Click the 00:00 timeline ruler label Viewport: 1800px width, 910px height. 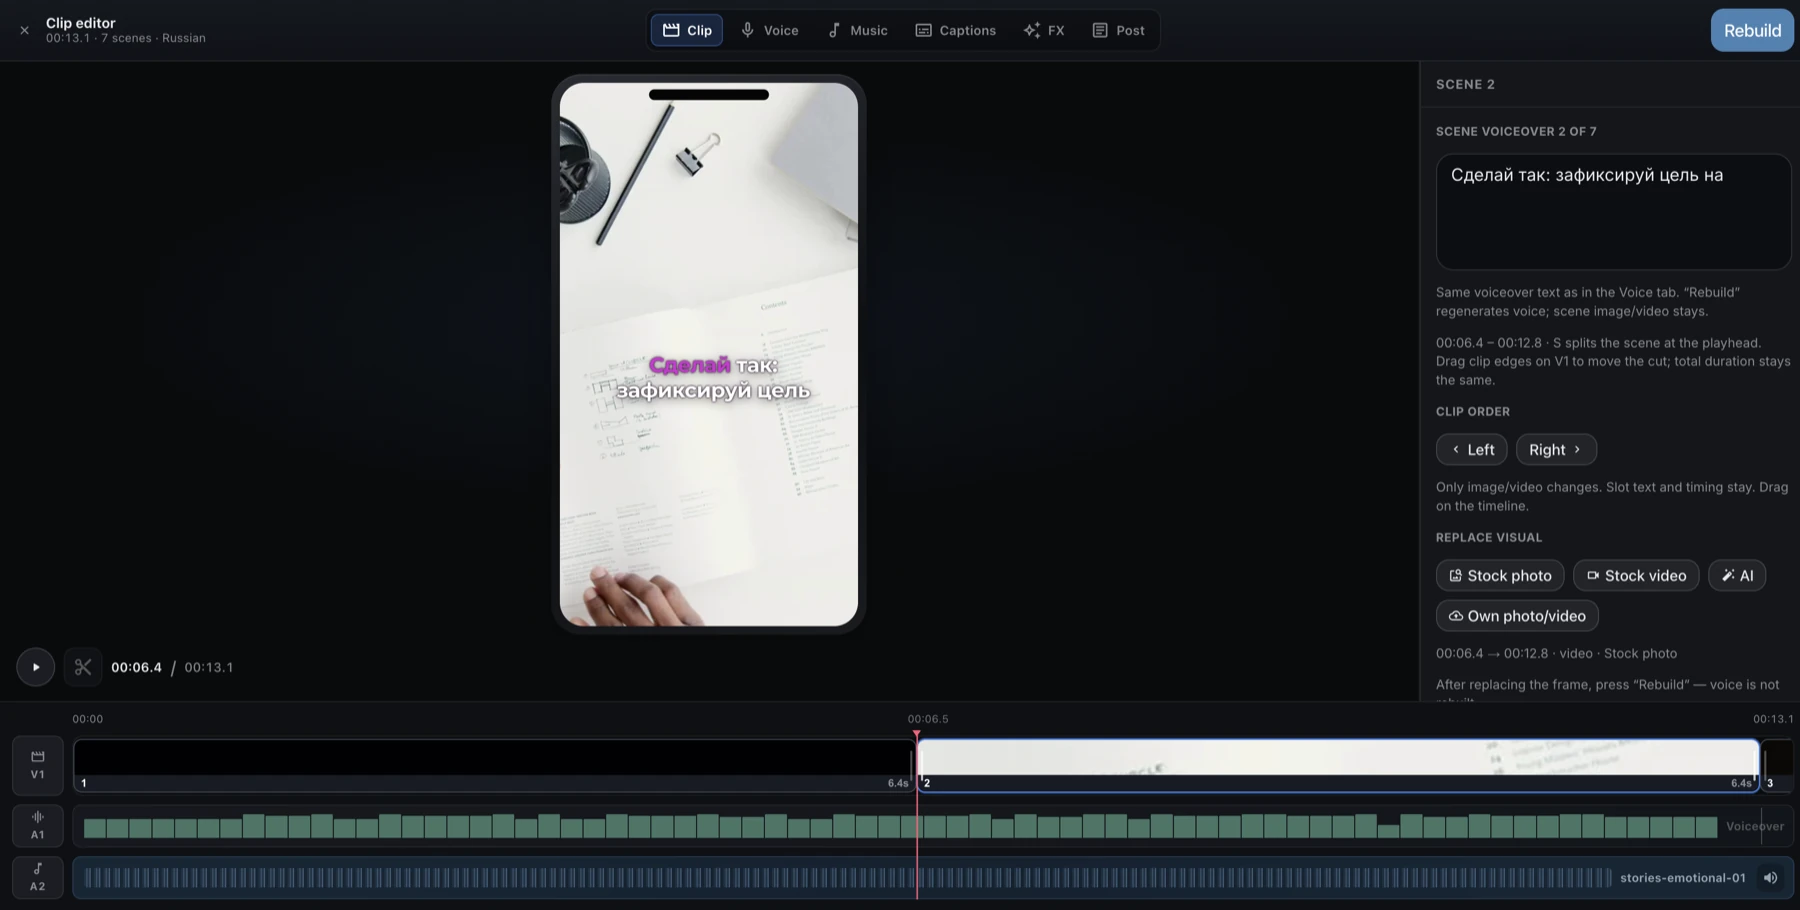click(x=88, y=719)
